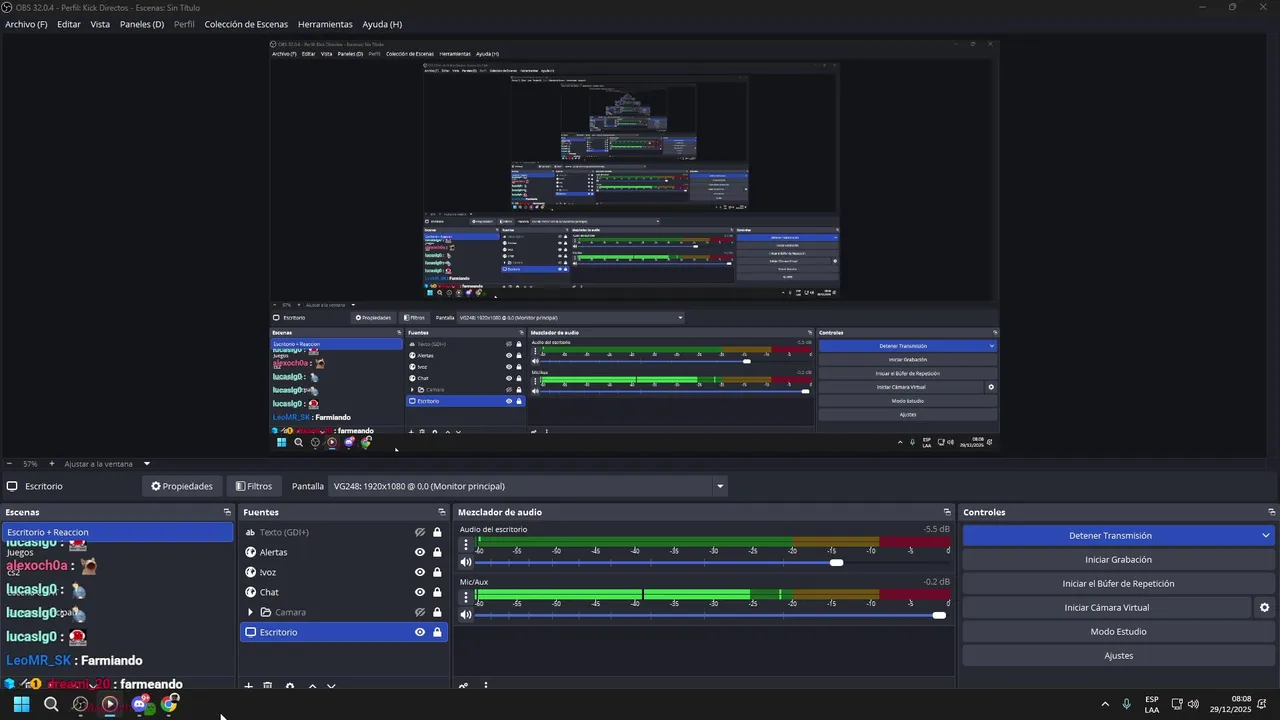Open options menu for Mic/Aux
This screenshot has height=720, width=1280.
pos(465,597)
